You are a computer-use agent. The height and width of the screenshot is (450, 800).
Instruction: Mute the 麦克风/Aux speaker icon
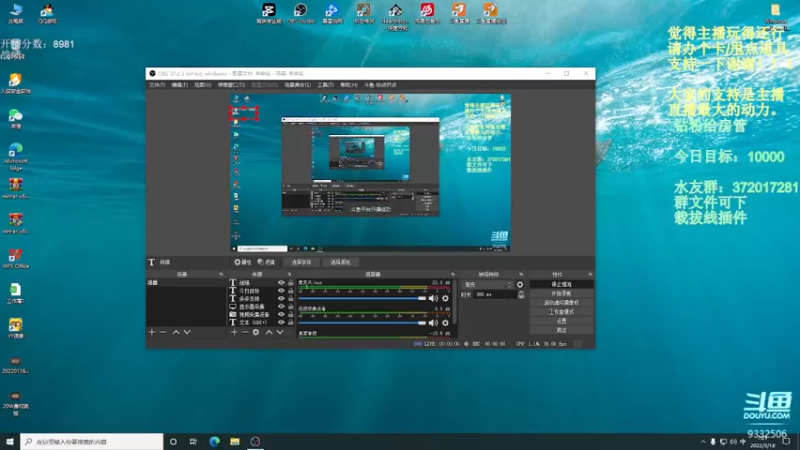click(x=433, y=298)
